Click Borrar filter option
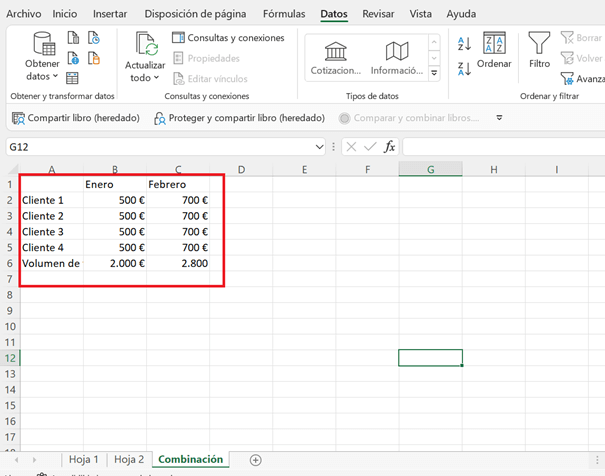The height and width of the screenshot is (476, 605). point(581,38)
